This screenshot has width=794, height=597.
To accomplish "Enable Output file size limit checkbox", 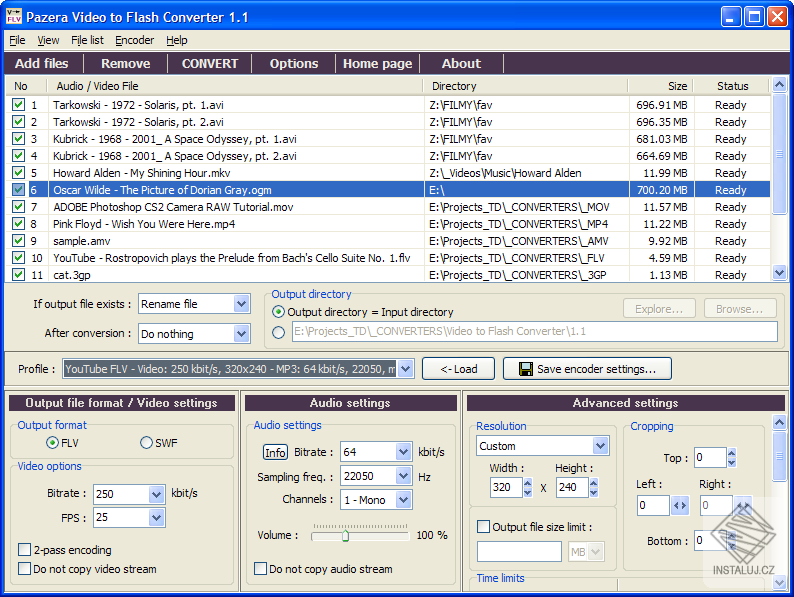I will click(484, 527).
